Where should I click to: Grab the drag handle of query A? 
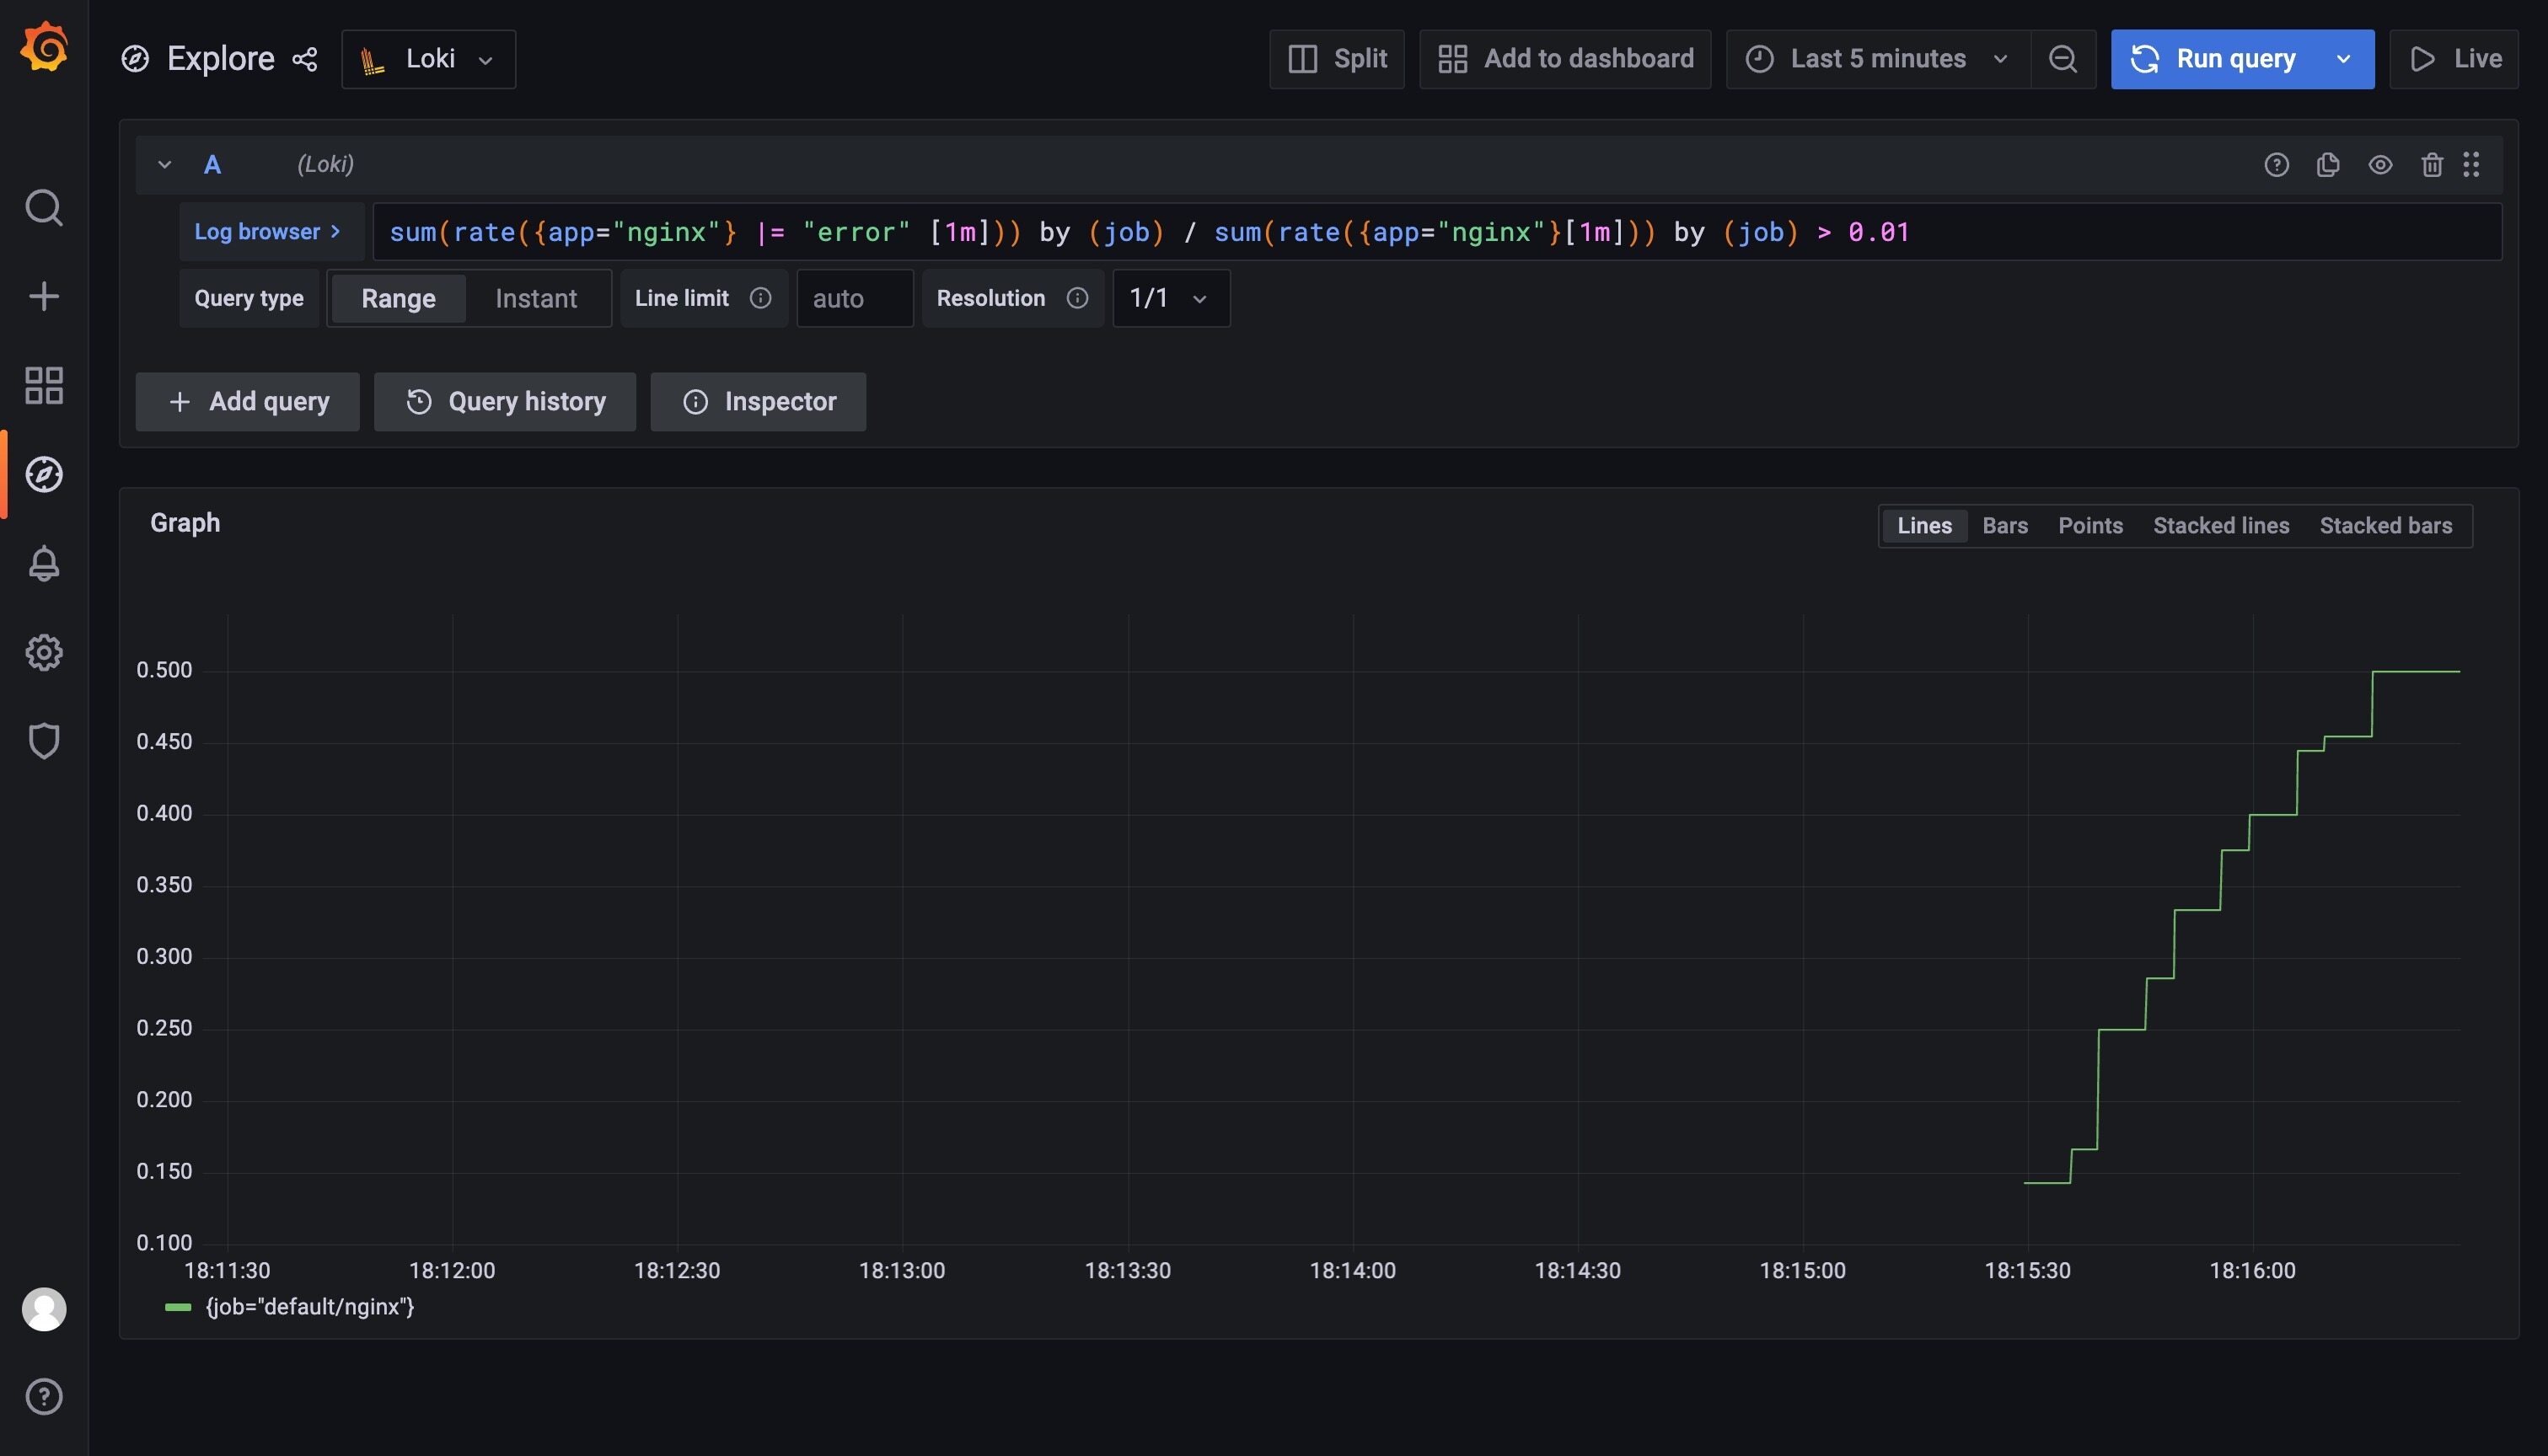(2471, 165)
